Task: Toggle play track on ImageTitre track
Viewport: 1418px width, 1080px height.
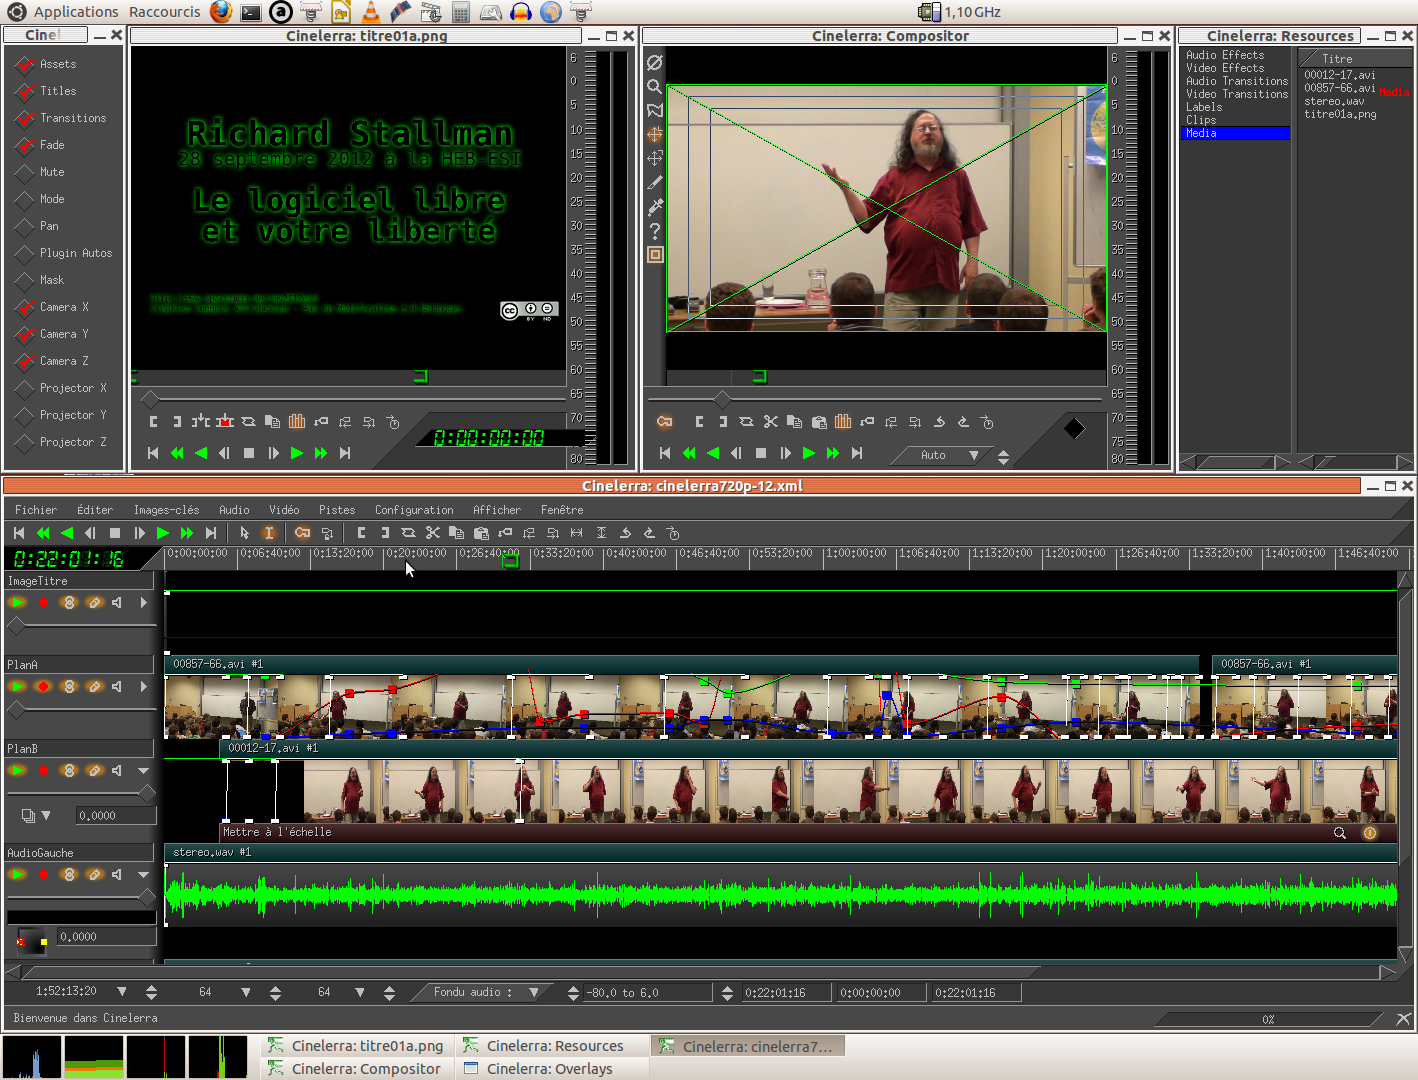Action: (17, 602)
